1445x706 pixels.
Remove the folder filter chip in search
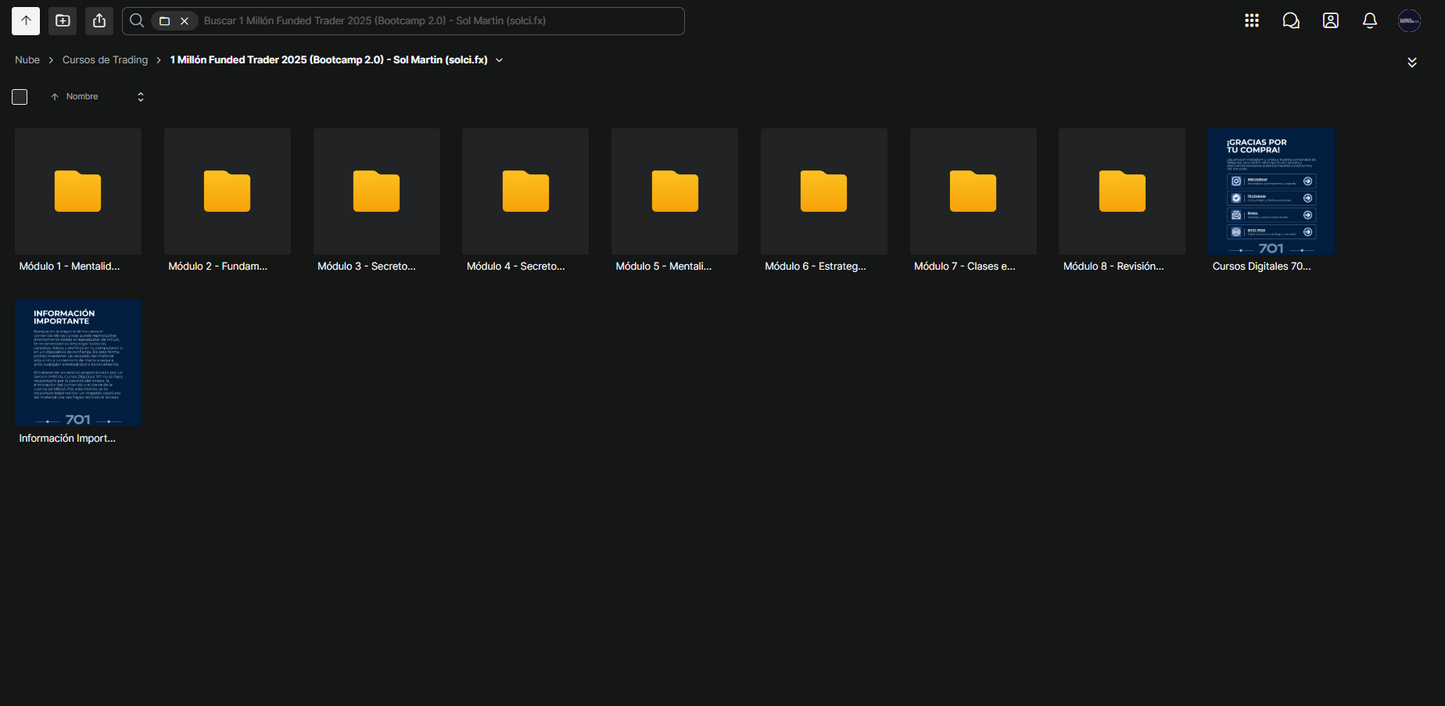[x=184, y=21]
